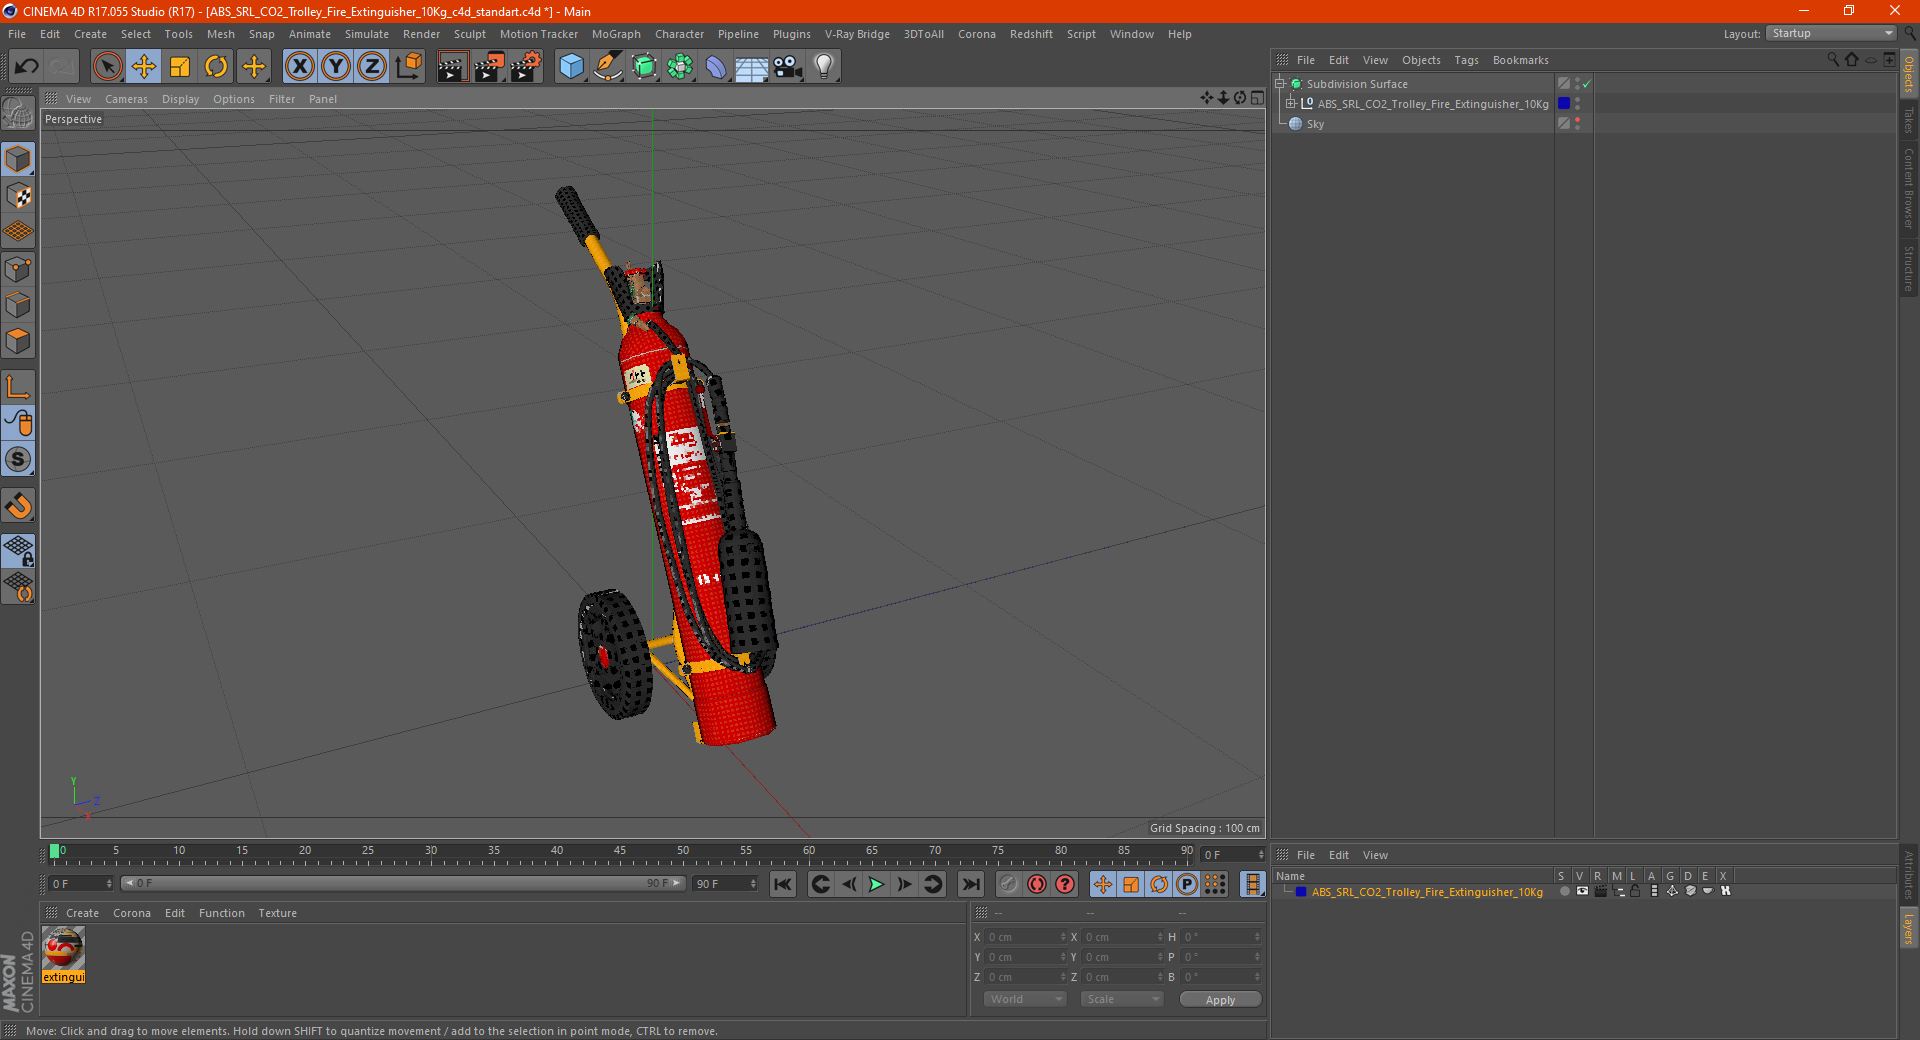Click the Workplane lock icon

[18, 551]
